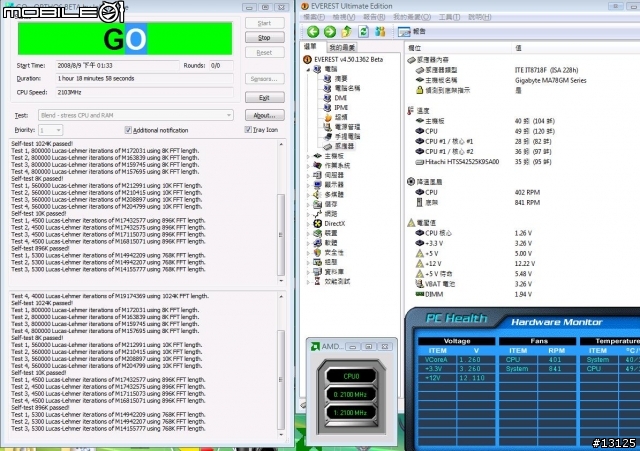Open the Test dropdown showing Blend stress
This screenshot has height=451, width=640.
pos(136,116)
